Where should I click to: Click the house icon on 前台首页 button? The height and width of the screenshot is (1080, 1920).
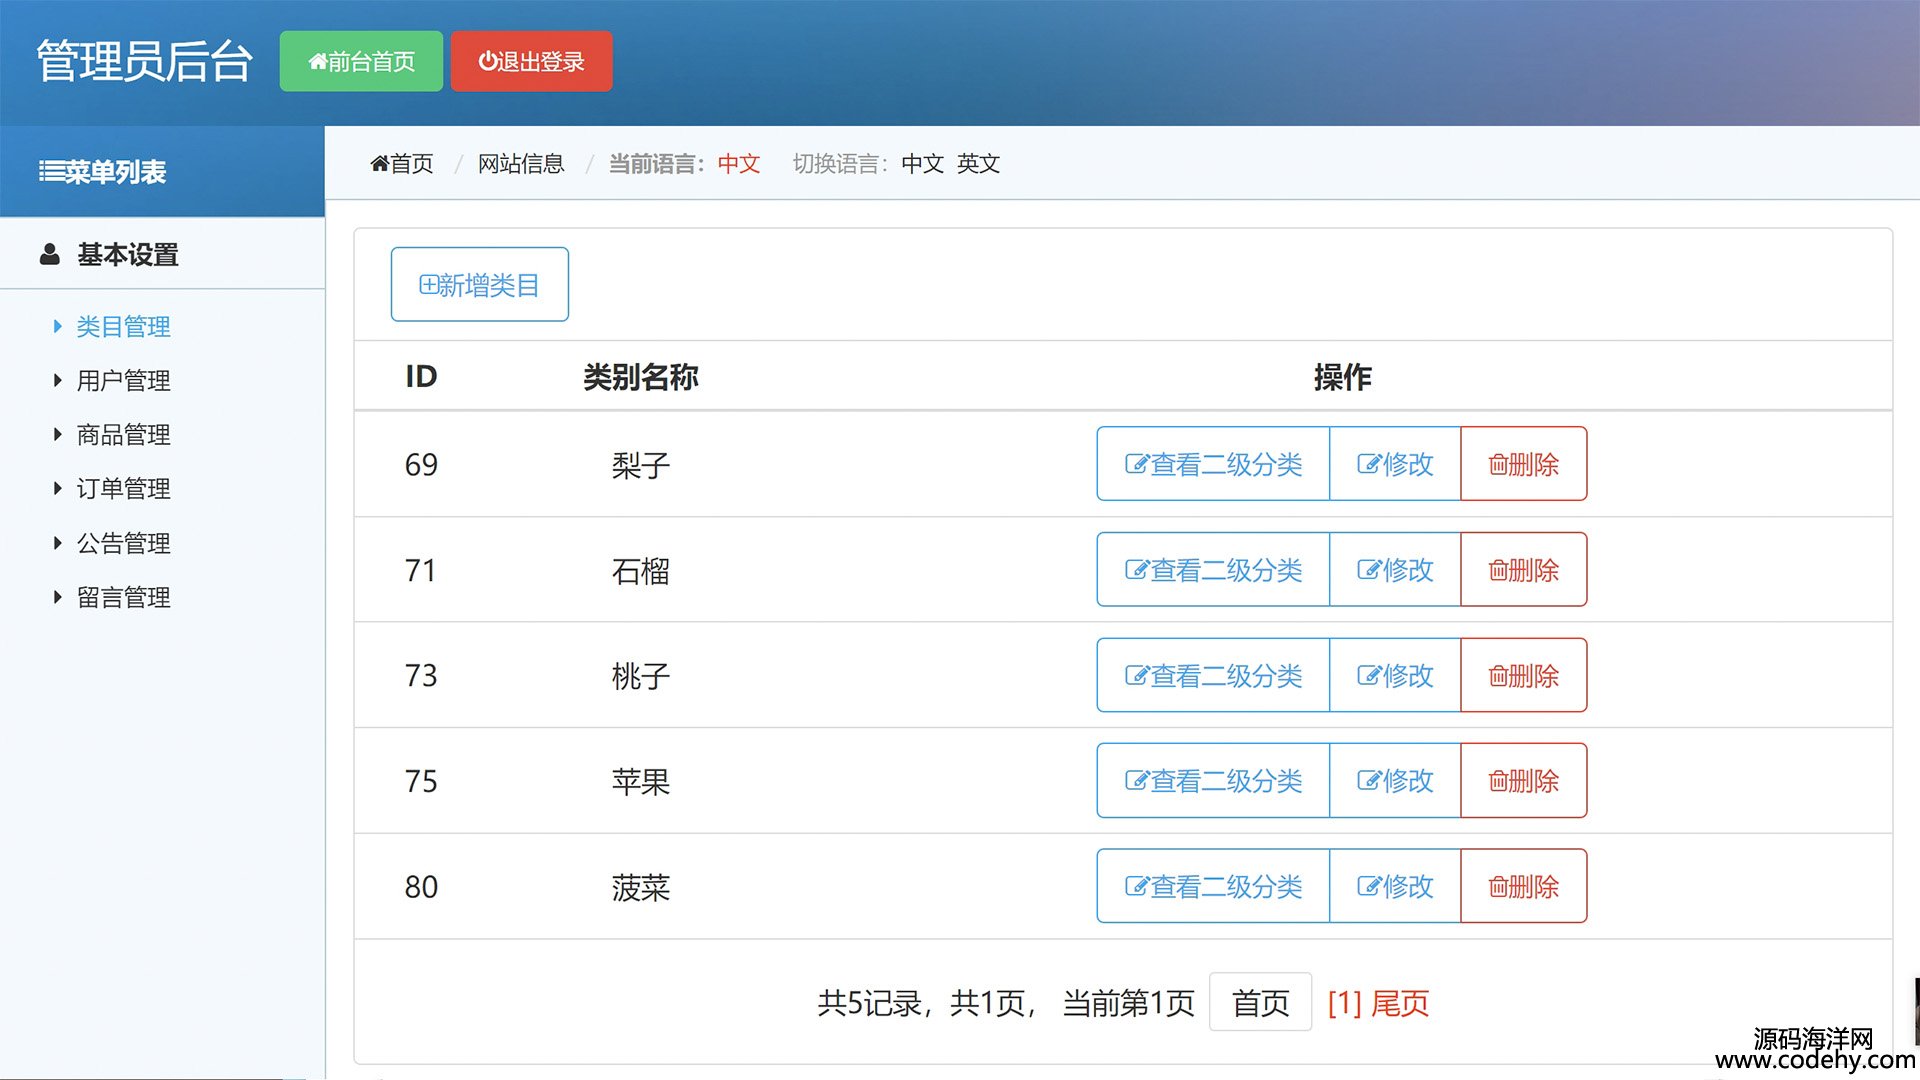(x=317, y=62)
